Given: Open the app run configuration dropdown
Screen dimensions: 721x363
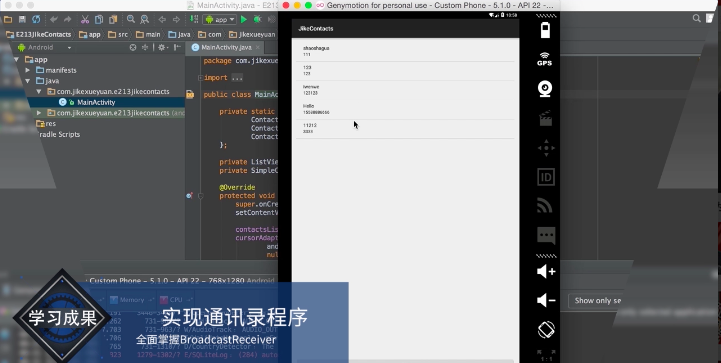Looking at the screenshot, I should click(x=220, y=19).
